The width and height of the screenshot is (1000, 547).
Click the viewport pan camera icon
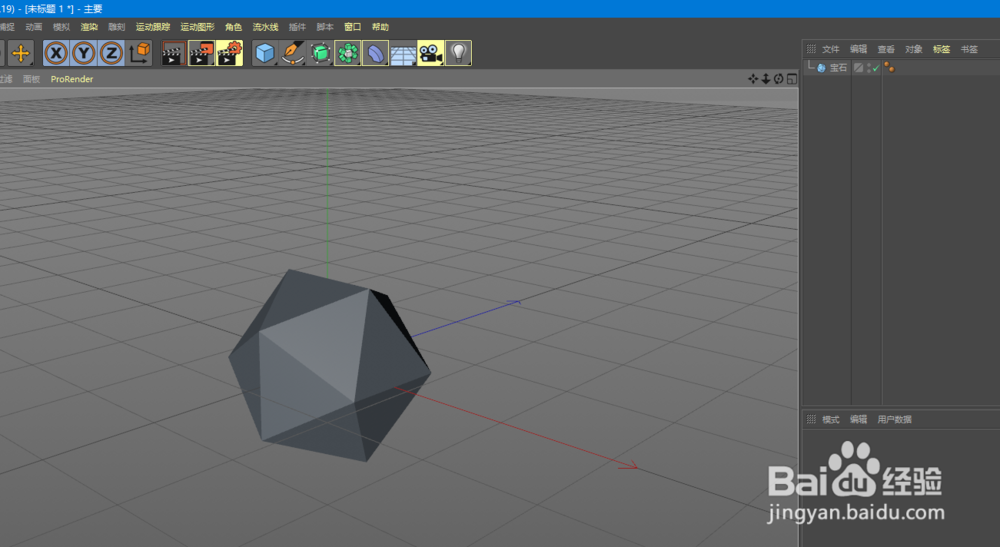tap(753, 79)
